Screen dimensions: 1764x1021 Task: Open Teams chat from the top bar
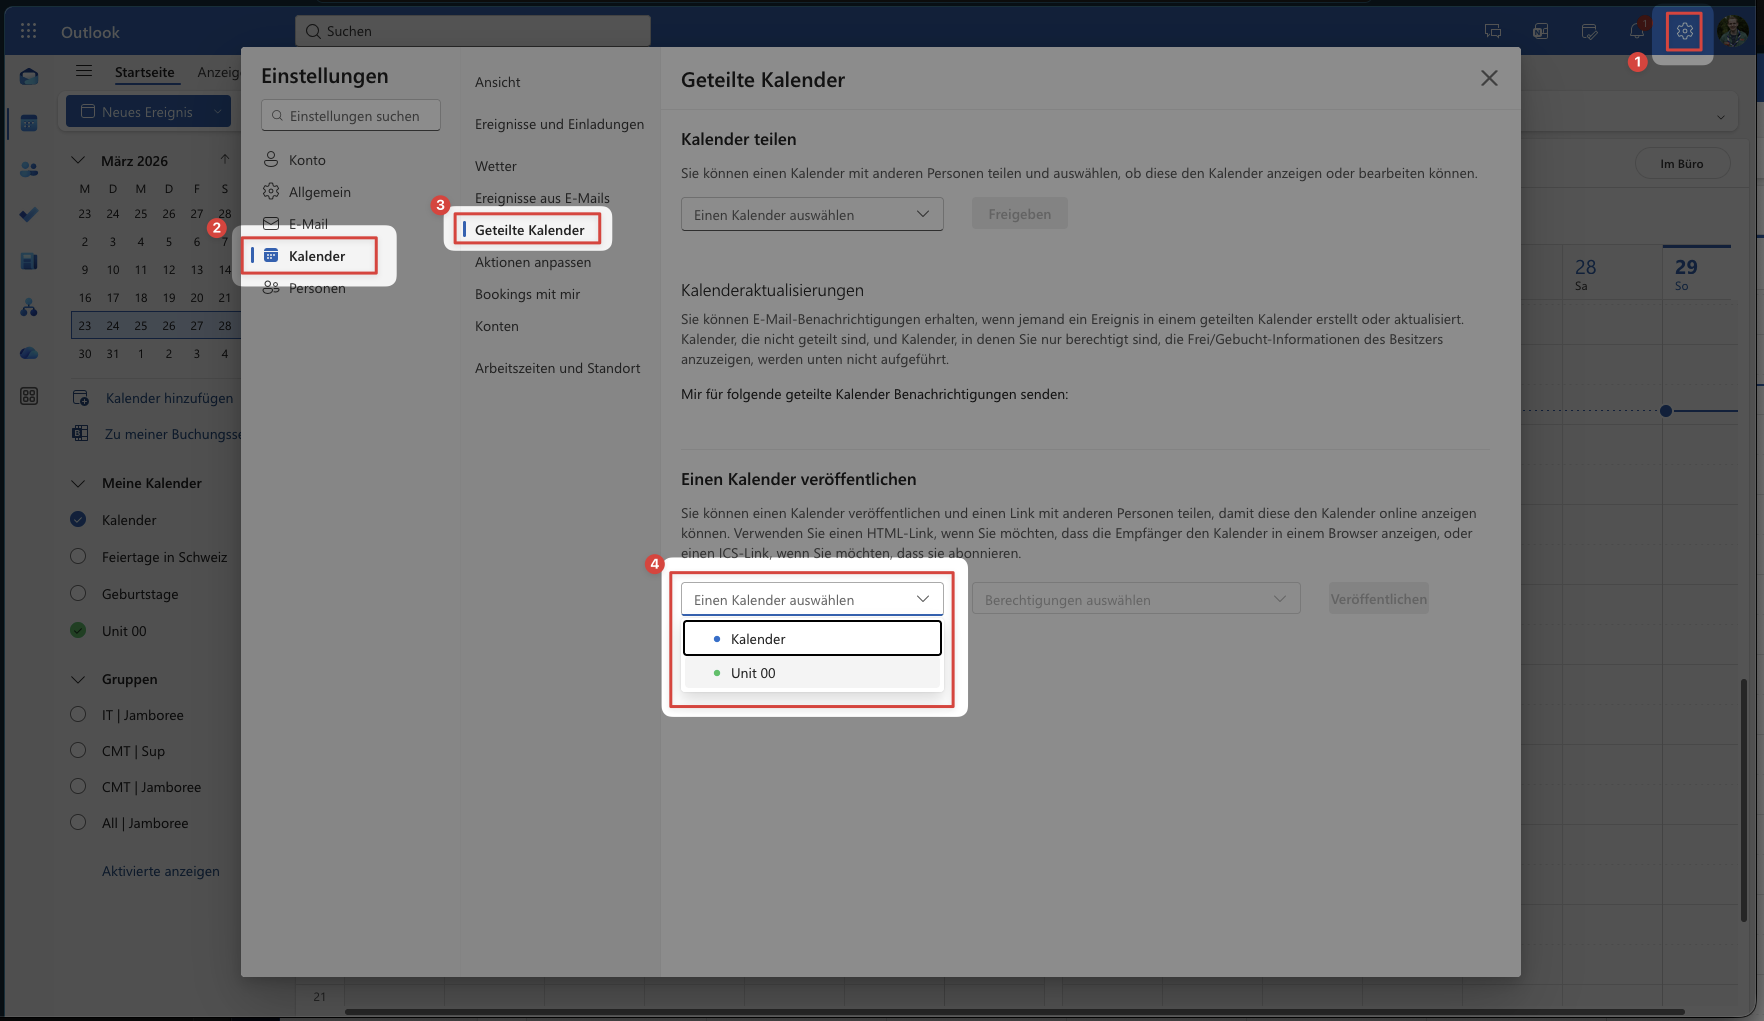point(1493,30)
